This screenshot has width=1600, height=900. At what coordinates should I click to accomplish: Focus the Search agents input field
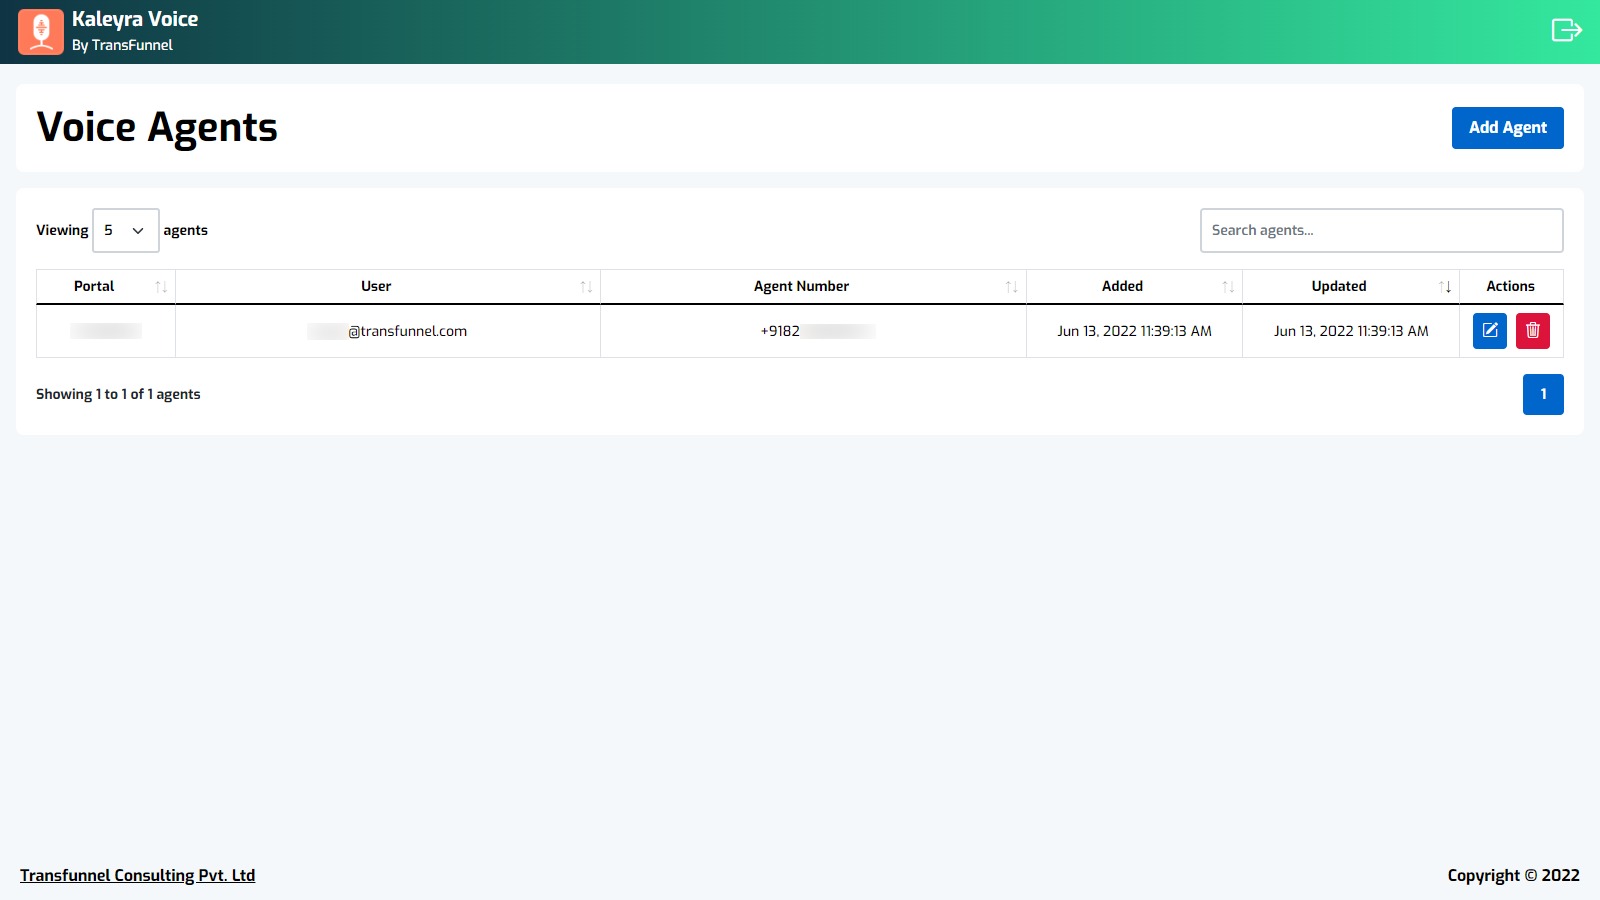coord(1381,230)
